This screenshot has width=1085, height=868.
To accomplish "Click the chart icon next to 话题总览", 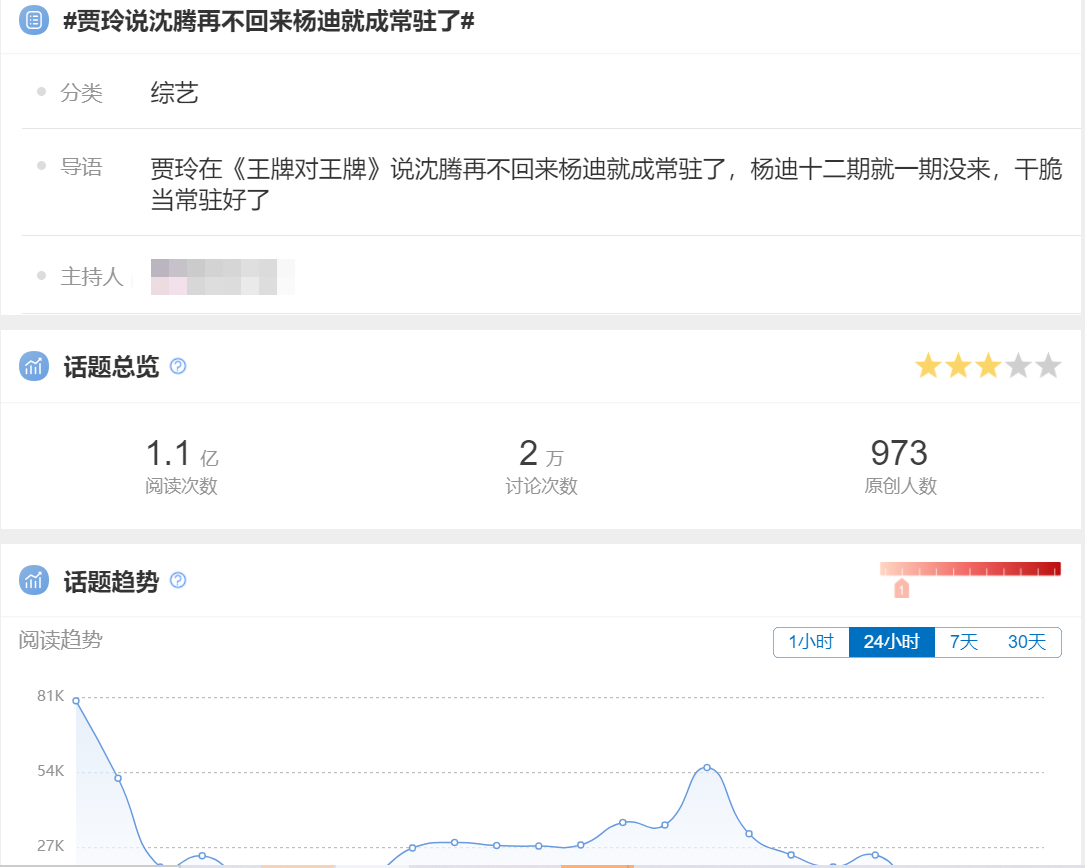I will pyautogui.click(x=34, y=365).
